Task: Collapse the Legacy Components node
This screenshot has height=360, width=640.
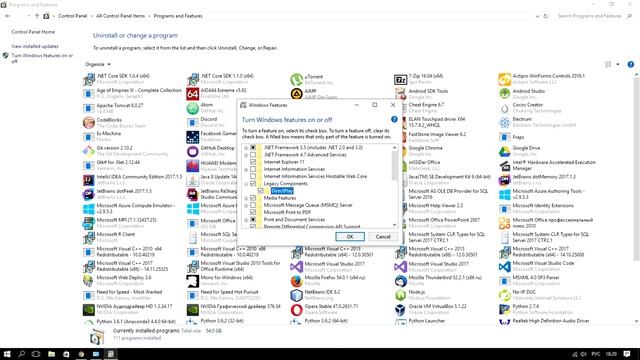Action: pos(246,184)
